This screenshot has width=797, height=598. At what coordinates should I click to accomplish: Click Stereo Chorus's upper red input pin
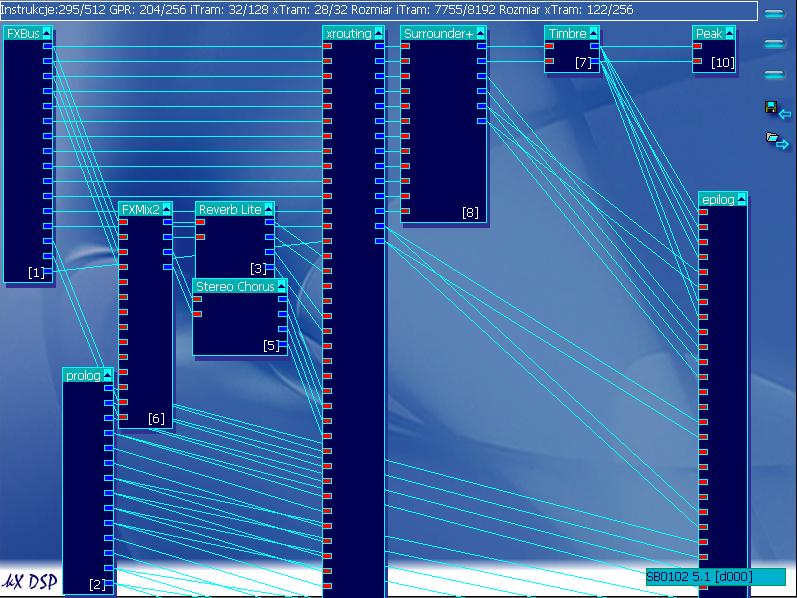pyautogui.click(x=197, y=299)
